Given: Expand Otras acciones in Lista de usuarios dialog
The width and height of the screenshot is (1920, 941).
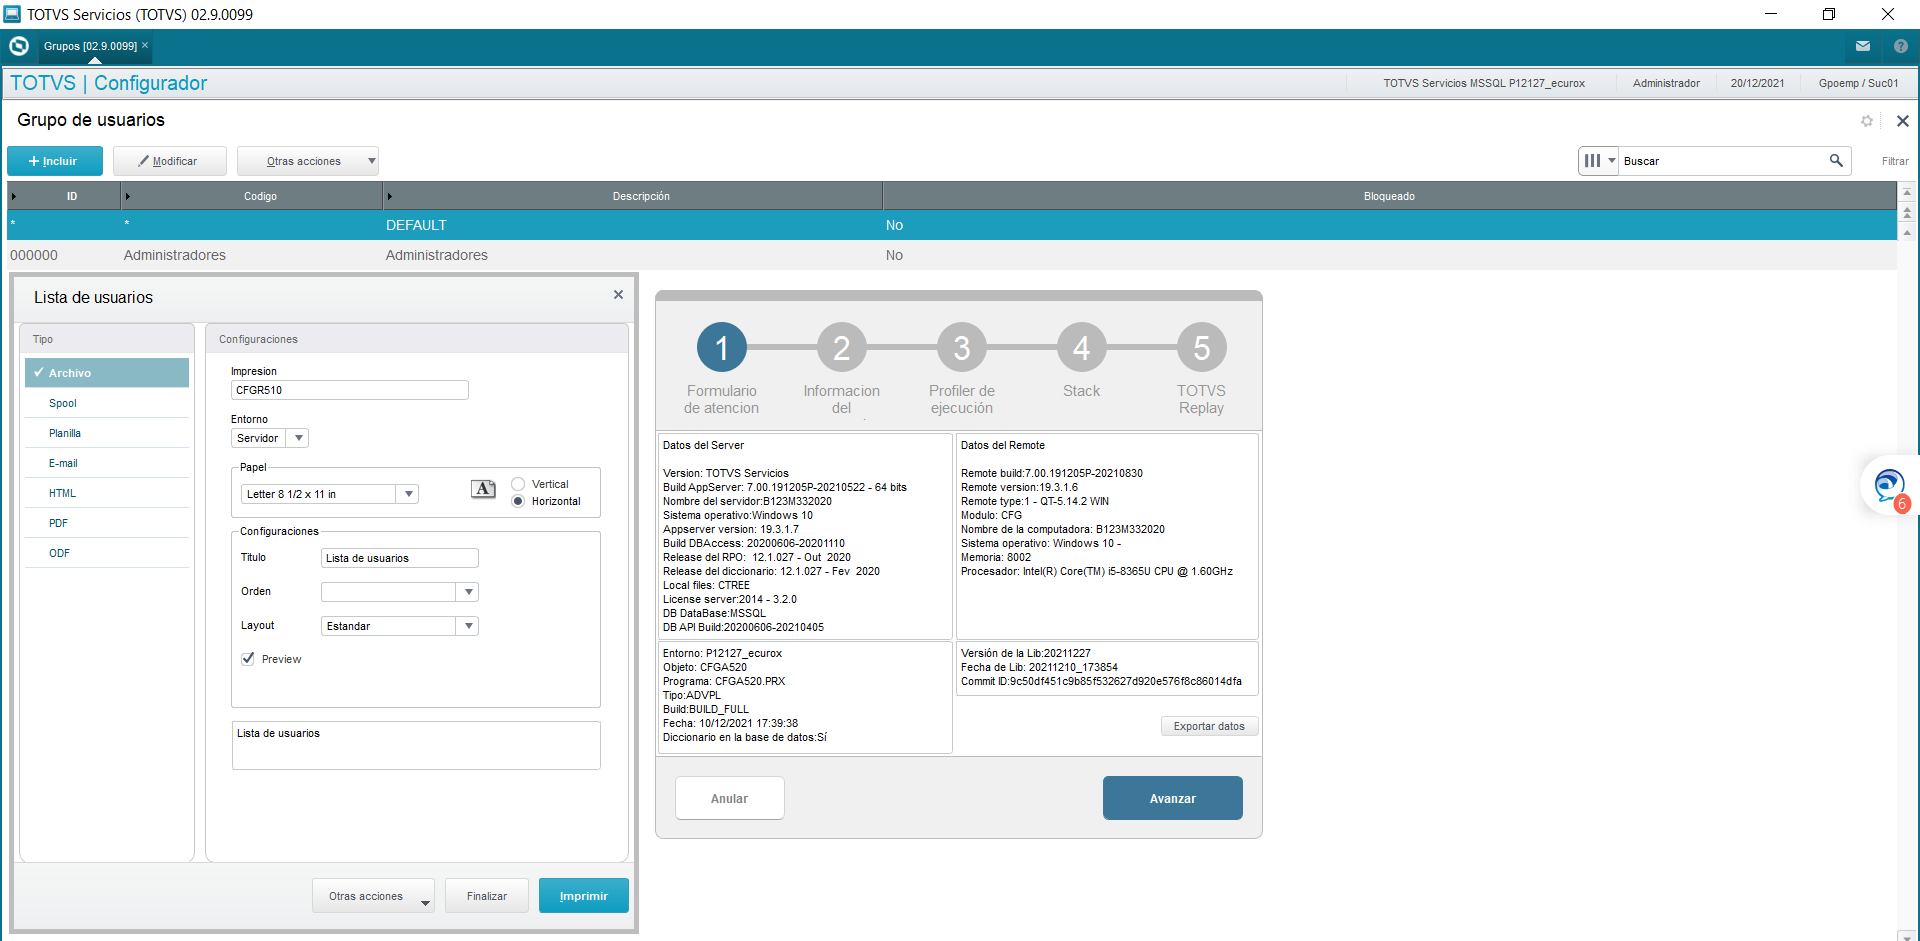Looking at the screenshot, I should tap(374, 896).
